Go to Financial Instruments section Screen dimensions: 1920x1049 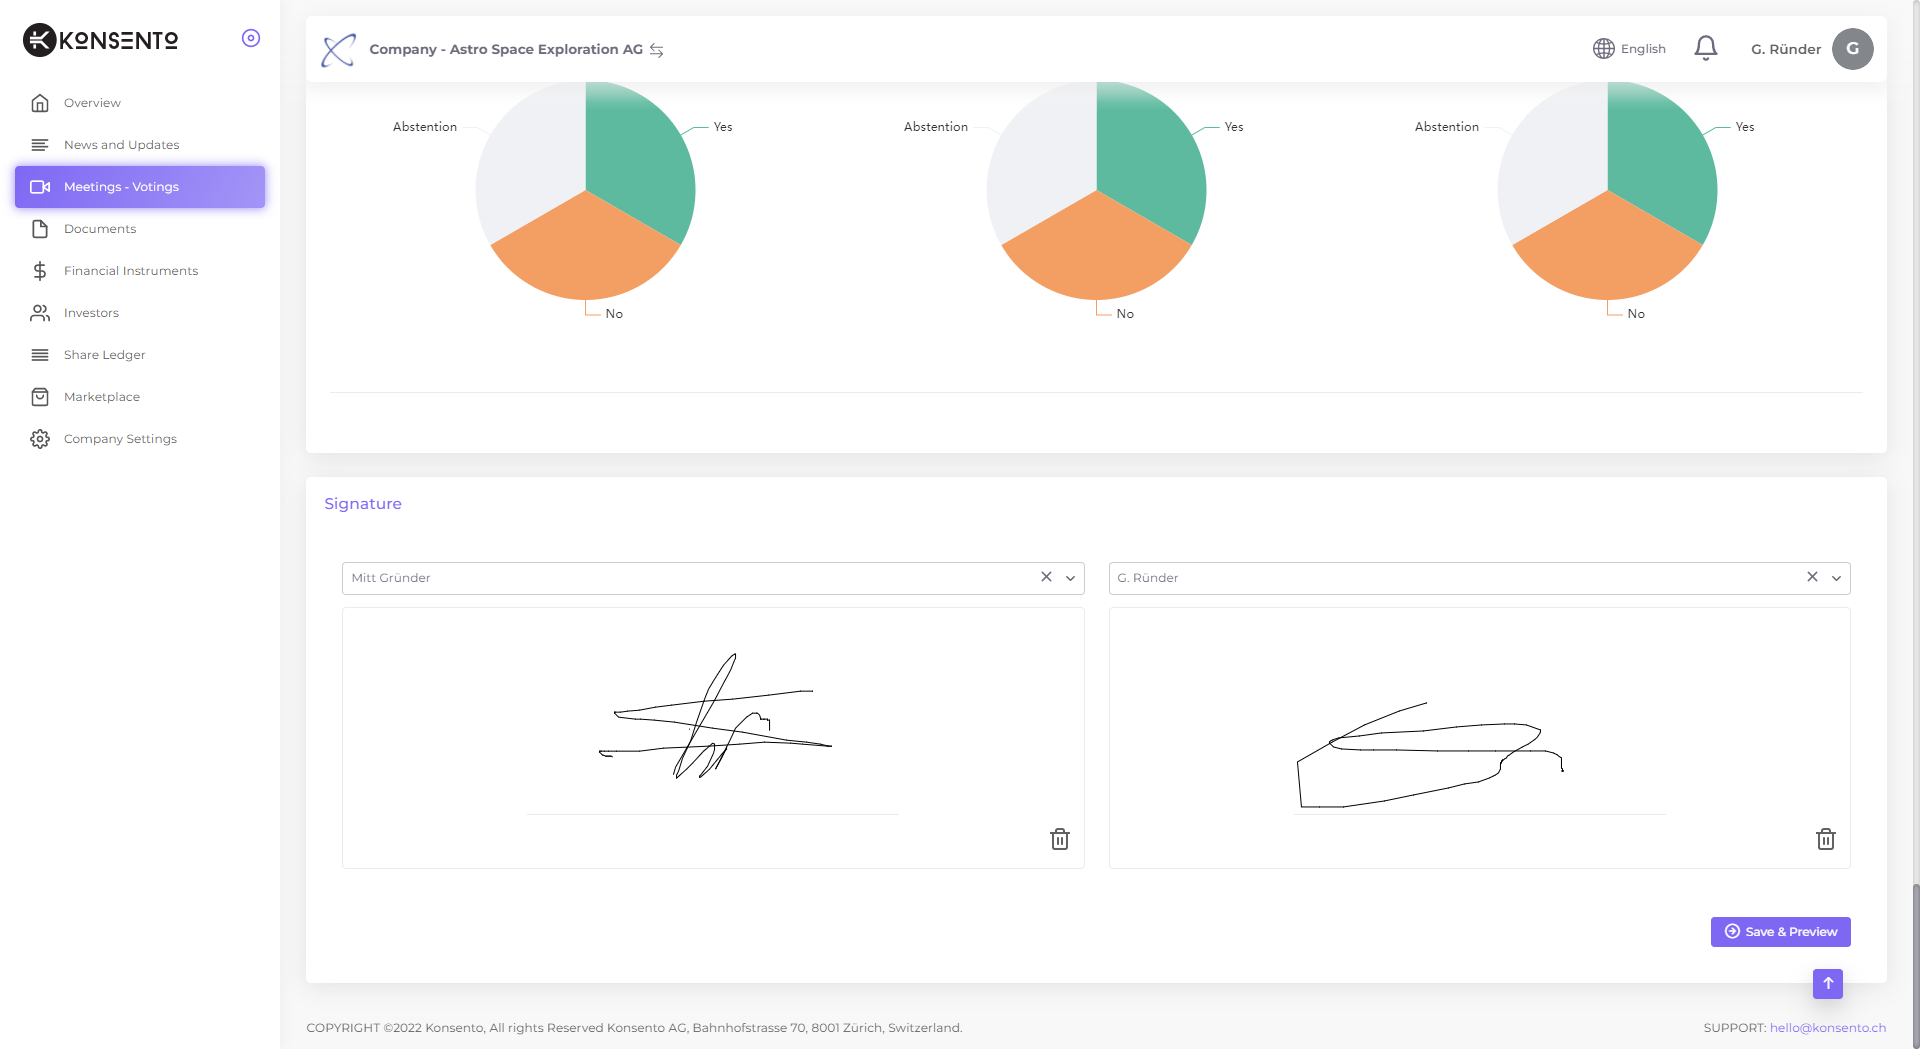(130, 271)
